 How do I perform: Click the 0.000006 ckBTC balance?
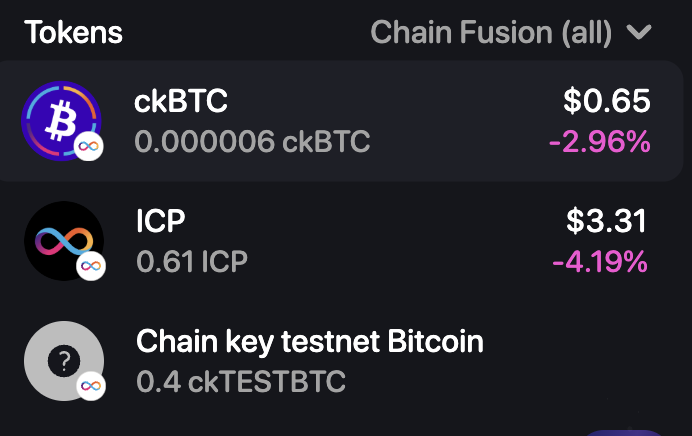pyautogui.click(x=252, y=142)
